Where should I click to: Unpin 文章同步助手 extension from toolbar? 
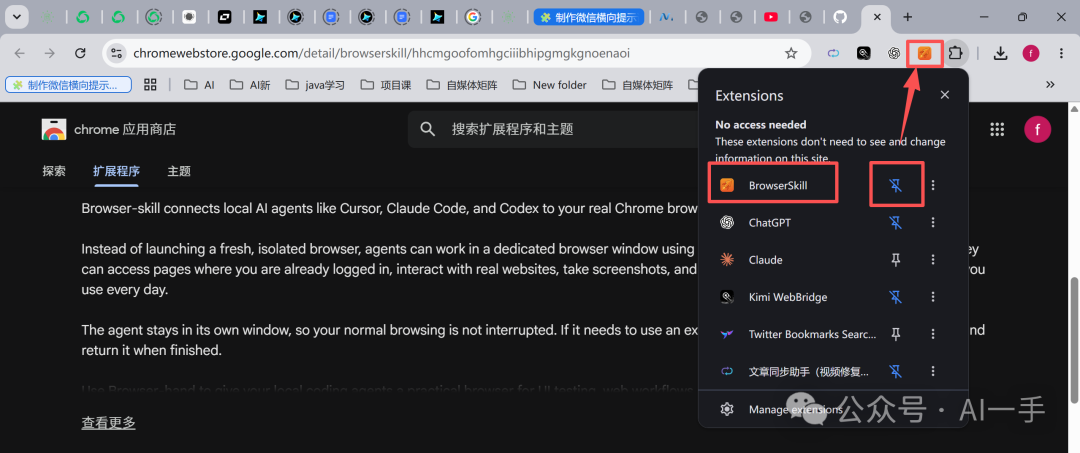click(895, 371)
